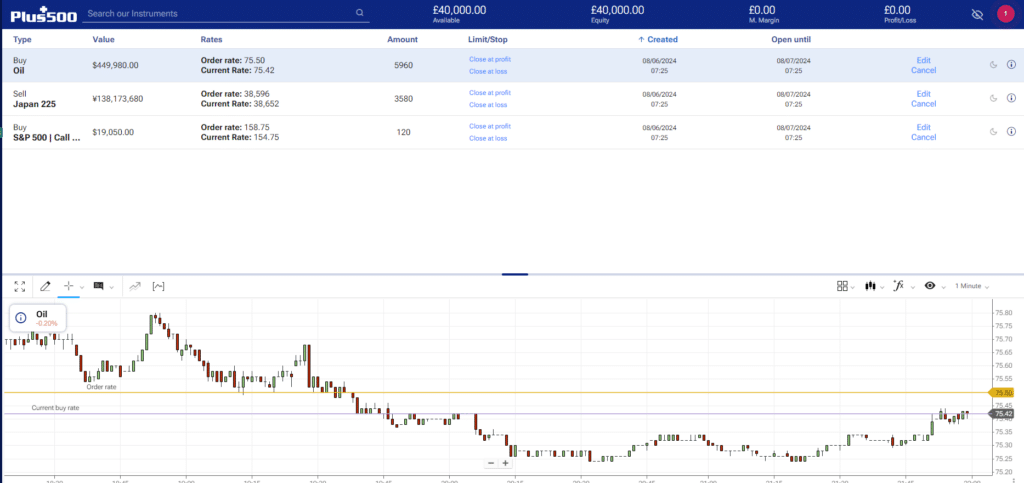This screenshot has width=1024, height=483.
Task: Set Close at loss for Oil
Action: click(488, 71)
